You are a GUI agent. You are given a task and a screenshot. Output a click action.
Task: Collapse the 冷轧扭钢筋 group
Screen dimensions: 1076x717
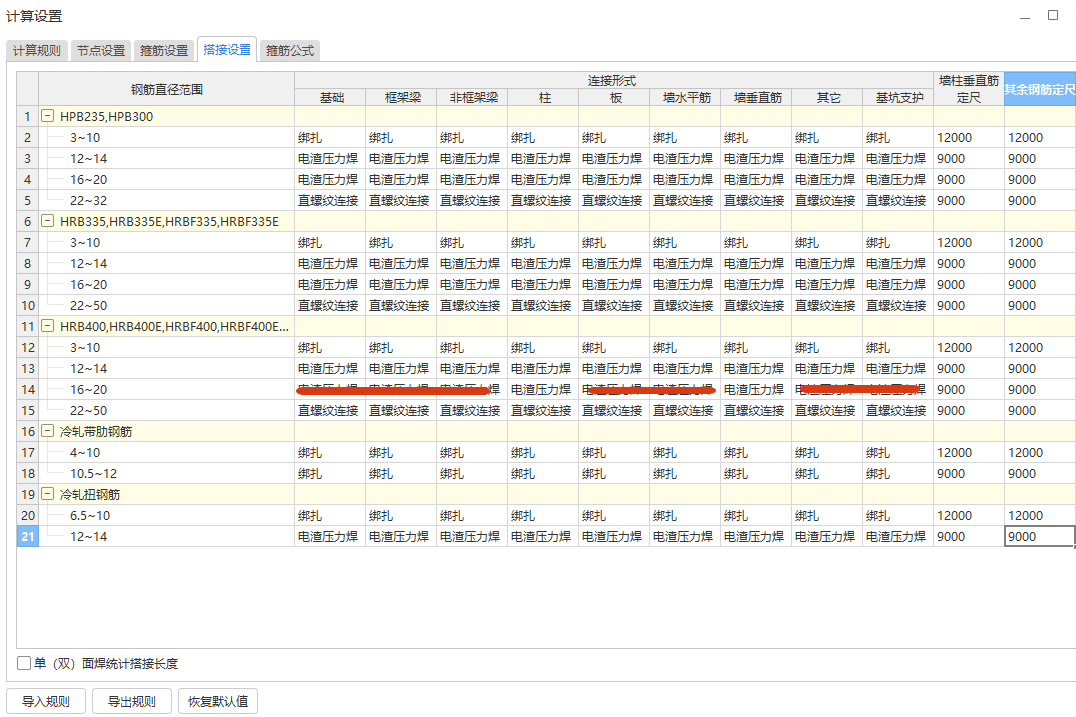pos(48,494)
